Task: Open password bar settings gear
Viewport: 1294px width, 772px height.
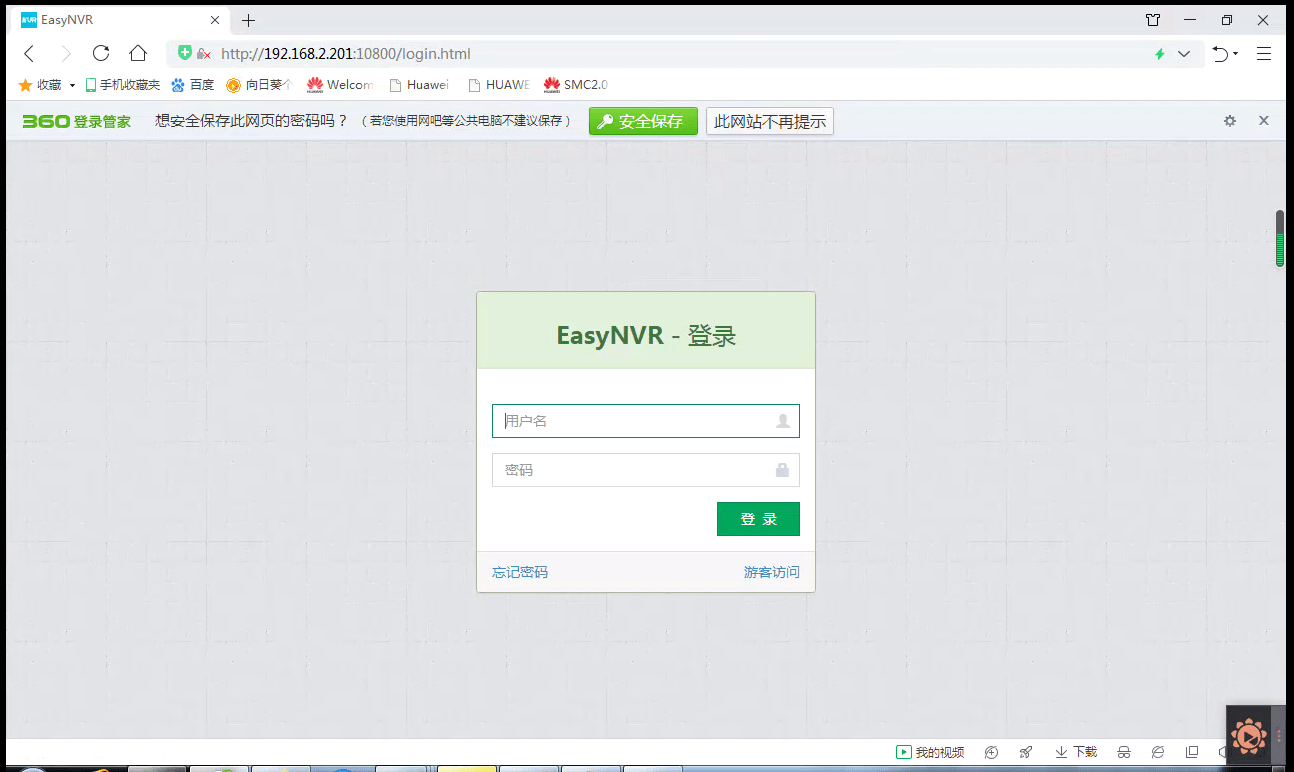Action: click(1230, 121)
